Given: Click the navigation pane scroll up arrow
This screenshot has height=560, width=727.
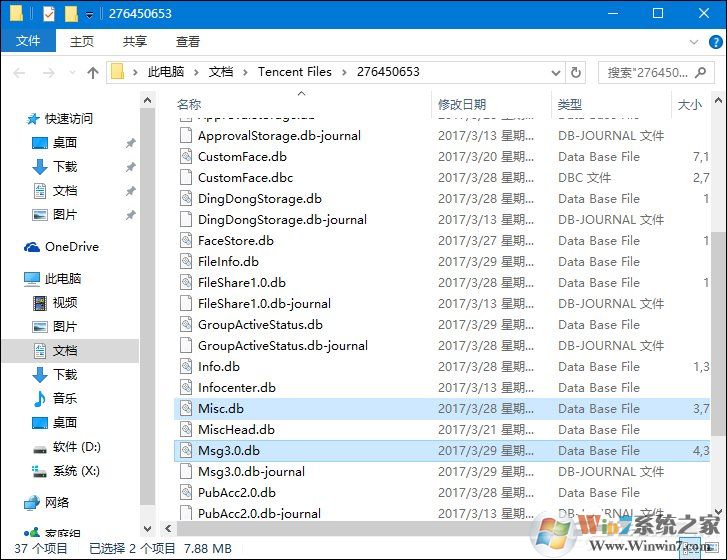Looking at the screenshot, I should pyautogui.click(x=147, y=100).
